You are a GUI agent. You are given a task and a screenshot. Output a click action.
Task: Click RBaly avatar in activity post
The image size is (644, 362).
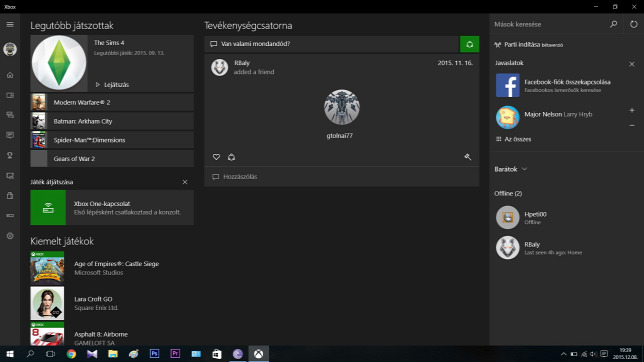pyautogui.click(x=220, y=67)
